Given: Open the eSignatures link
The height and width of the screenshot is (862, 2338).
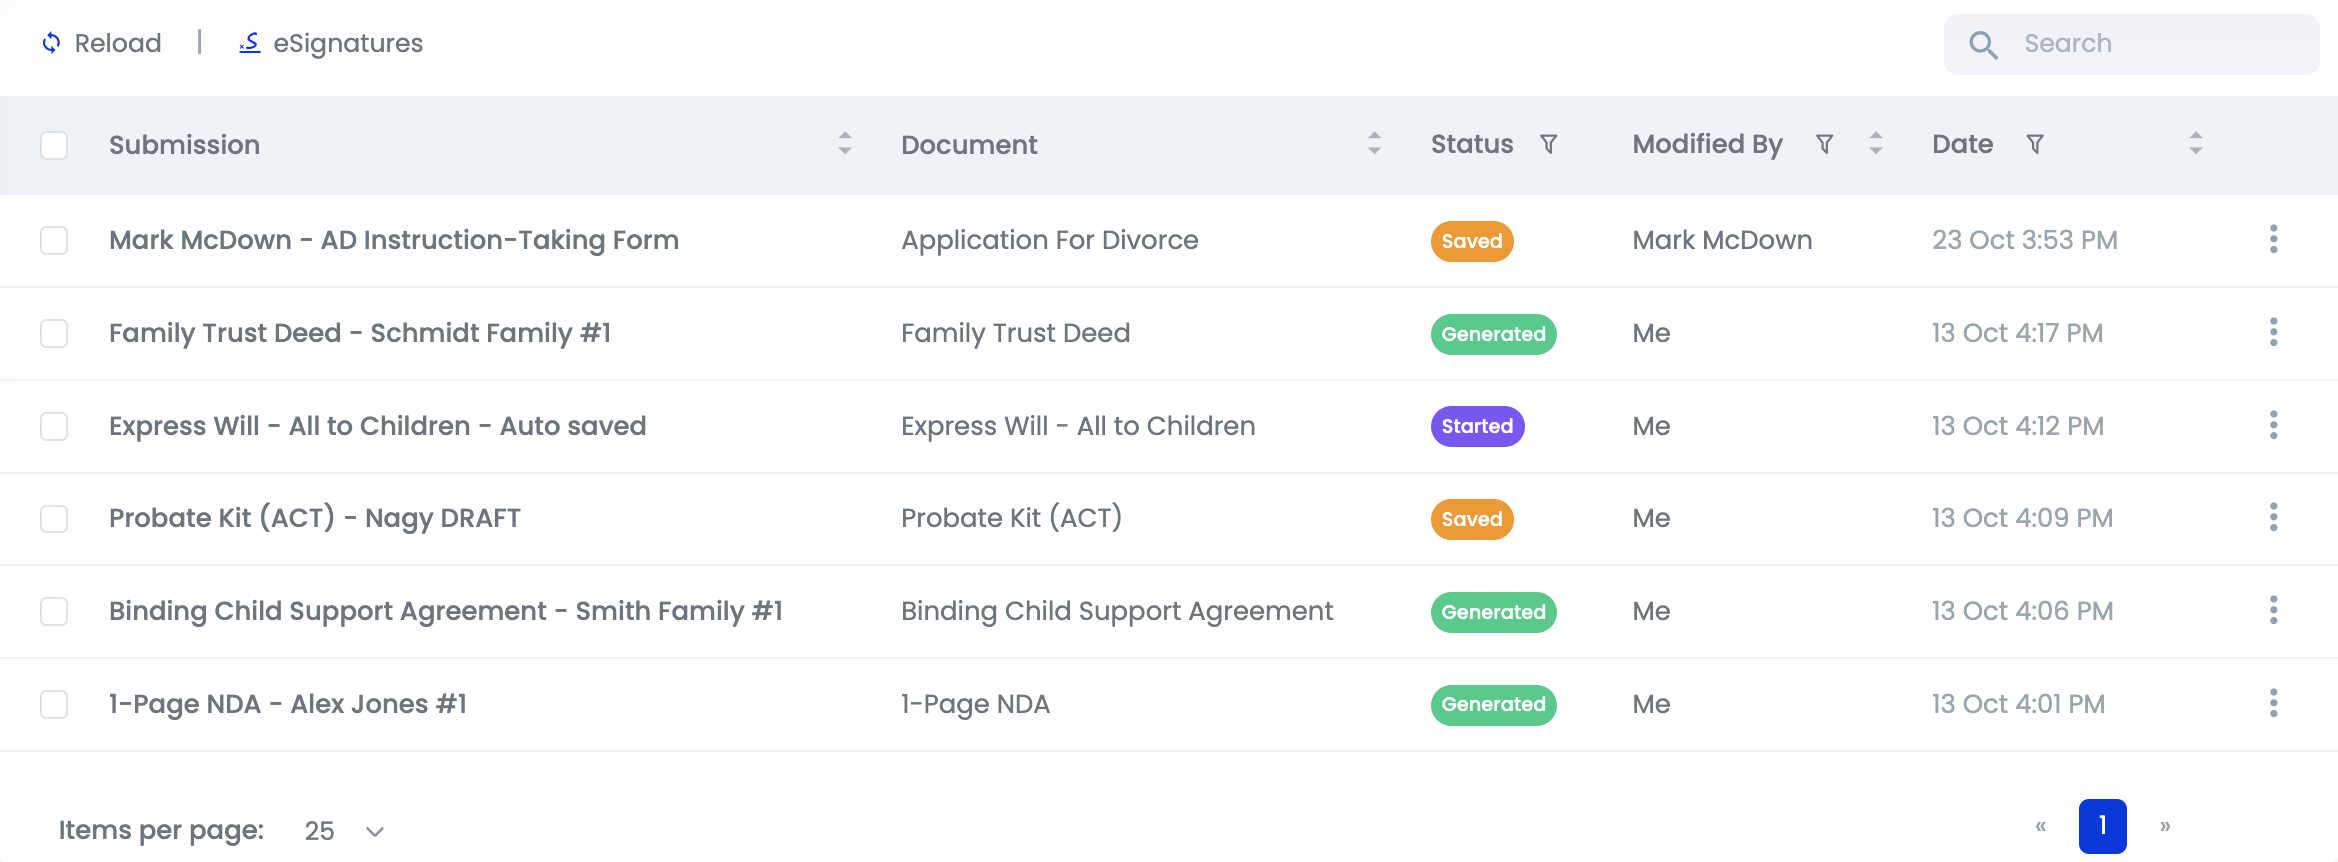Looking at the screenshot, I should point(331,43).
